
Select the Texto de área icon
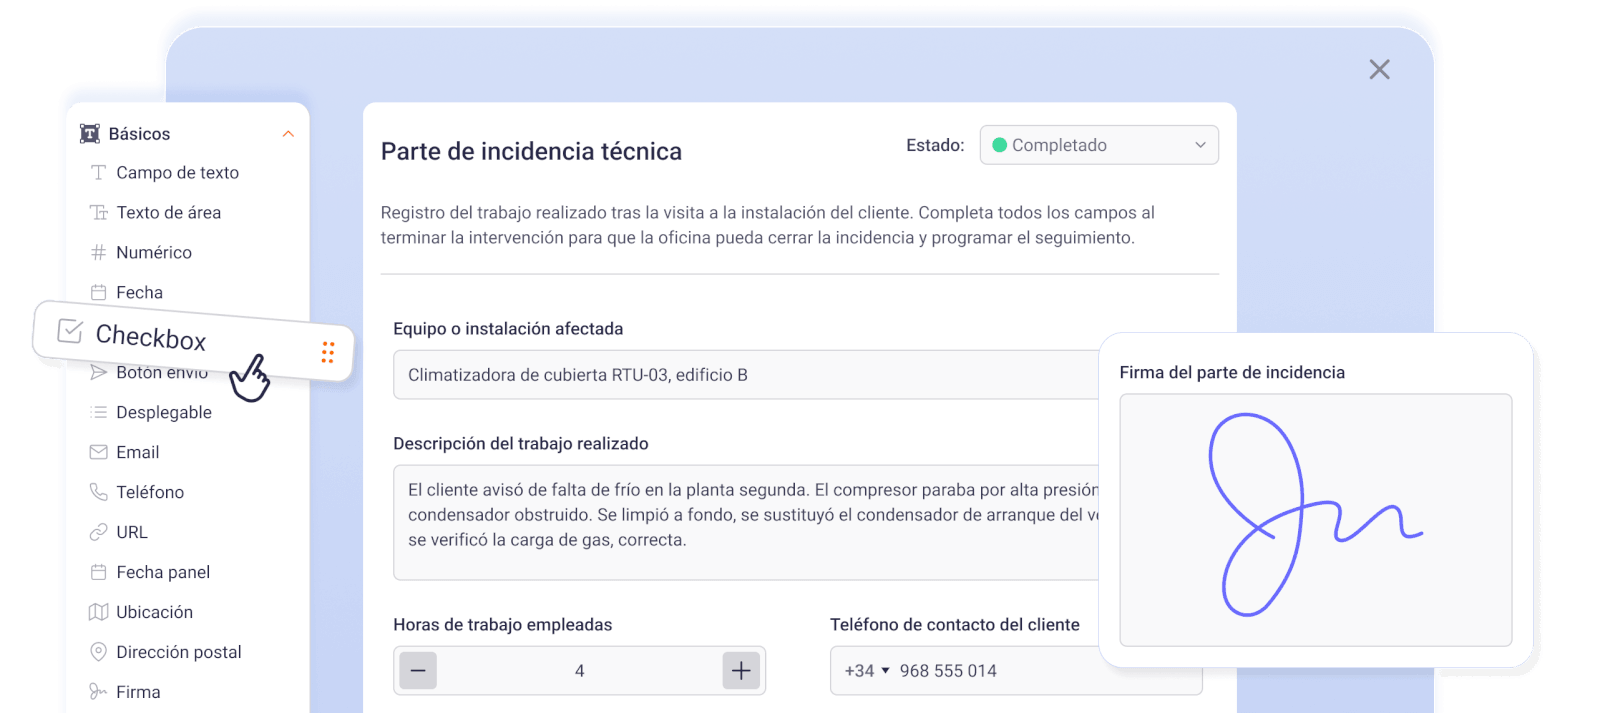pyautogui.click(x=98, y=213)
